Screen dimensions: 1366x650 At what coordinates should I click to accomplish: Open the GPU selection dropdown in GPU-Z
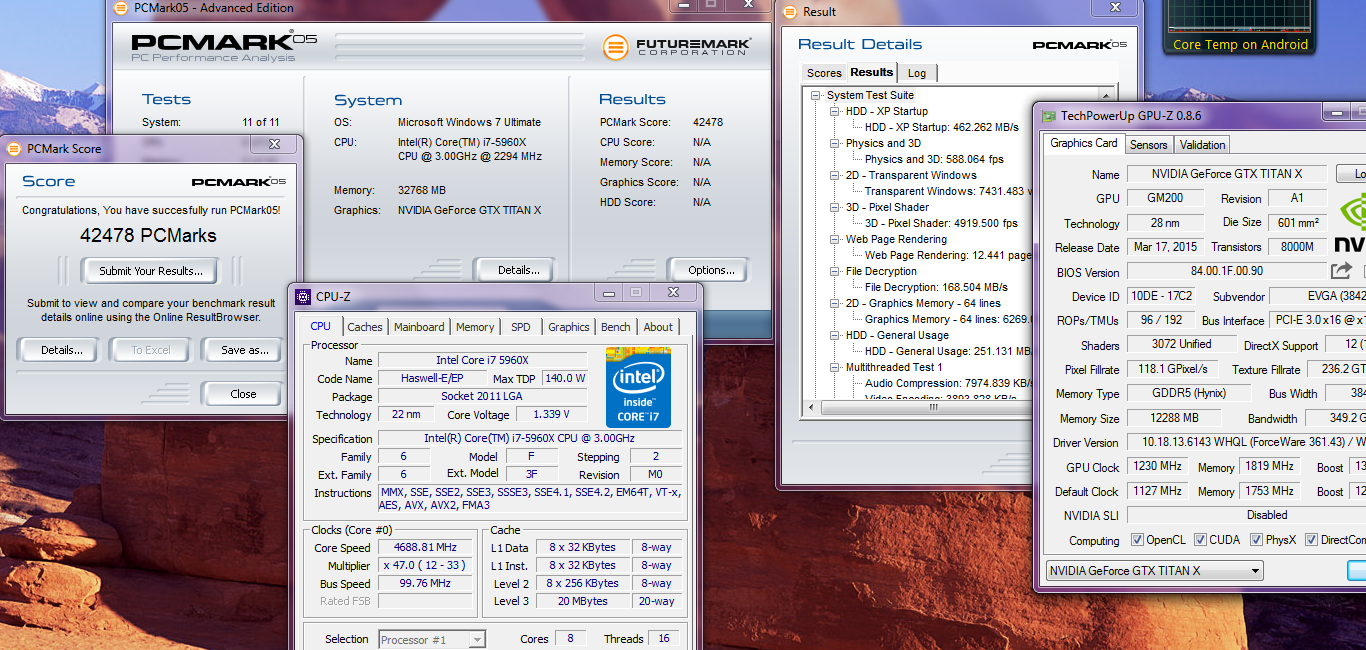click(x=1153, y=571)
